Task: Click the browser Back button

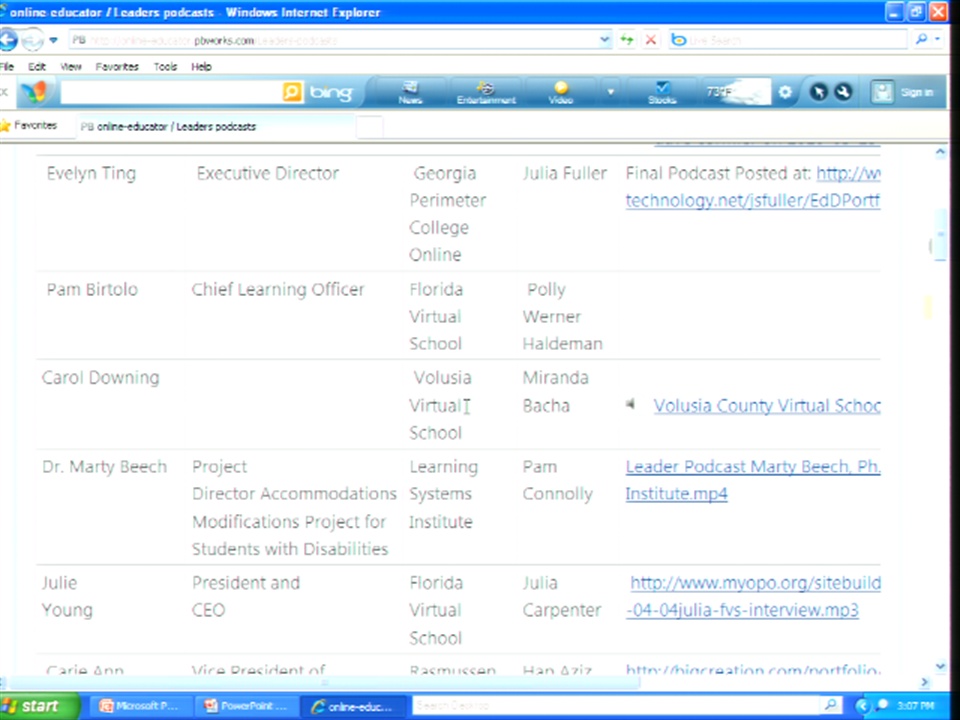Action: click(8, 40)
